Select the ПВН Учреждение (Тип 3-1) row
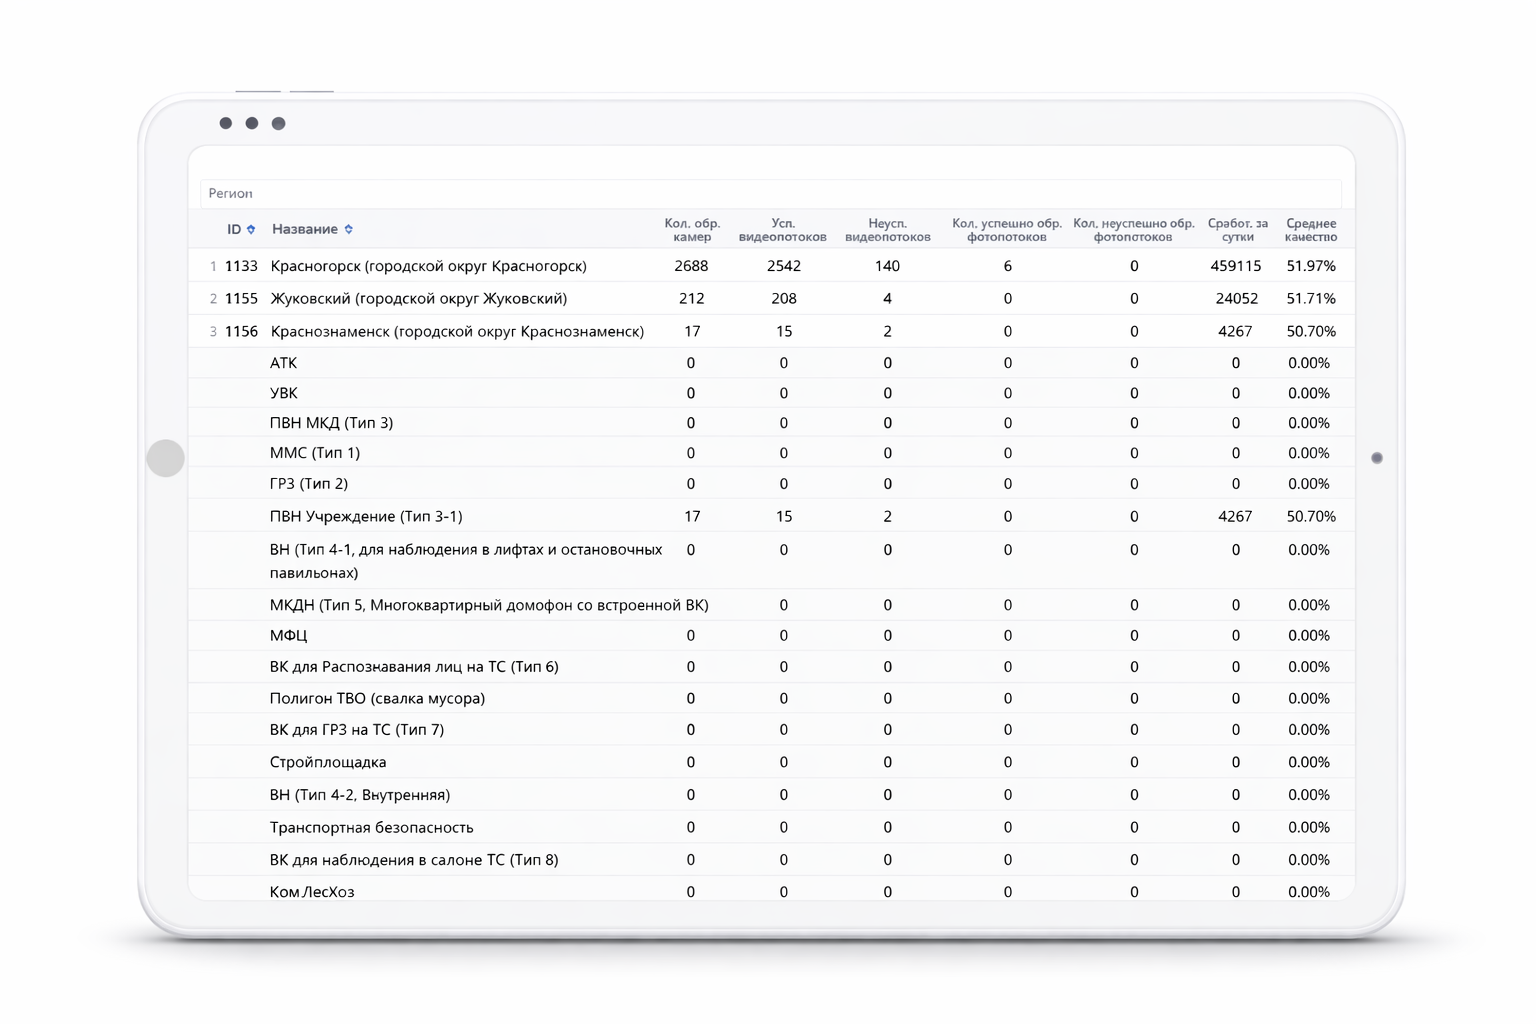 (x=366, y=517)
